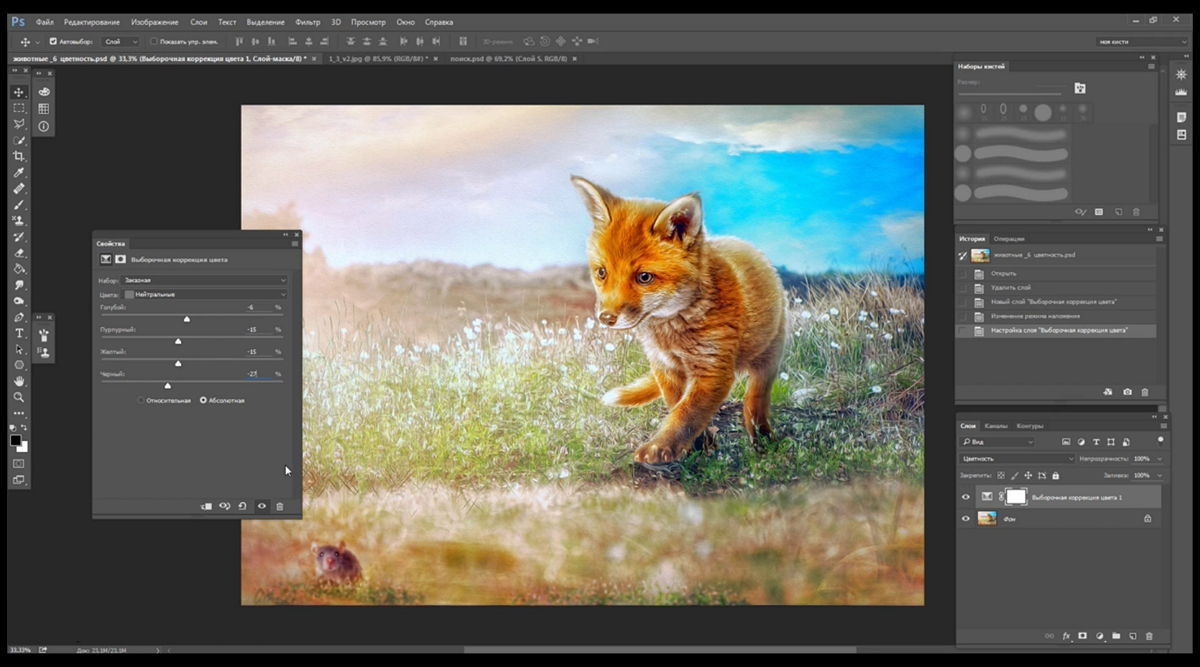Select the Brush tool
This screenshot has width=1200, height=667.
point(19,205)
